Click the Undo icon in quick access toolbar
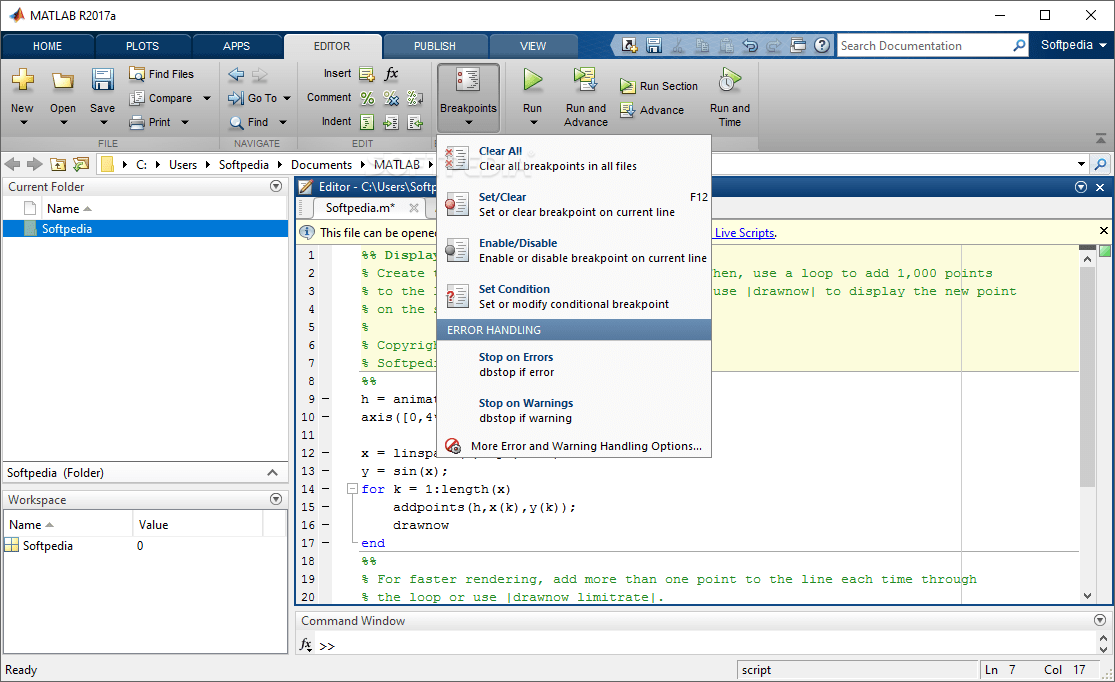This screenshot has height=682, width=1115. point(749,46)
